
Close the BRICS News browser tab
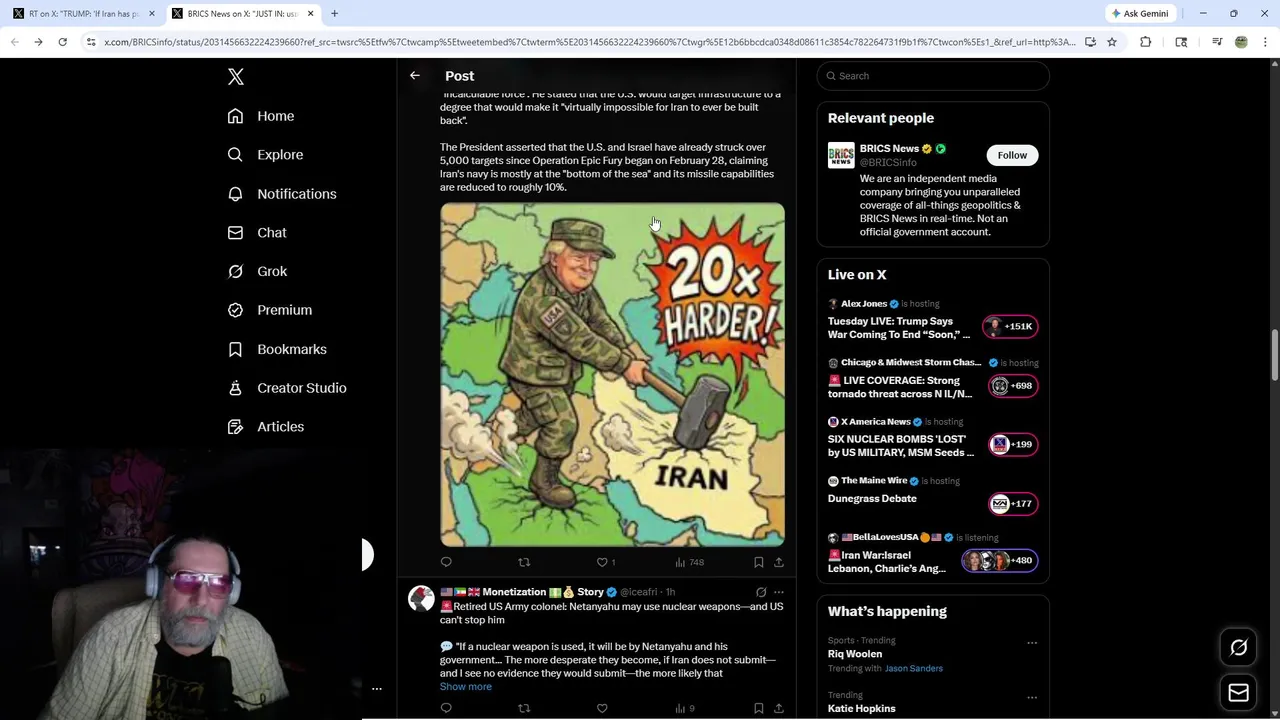311,14
